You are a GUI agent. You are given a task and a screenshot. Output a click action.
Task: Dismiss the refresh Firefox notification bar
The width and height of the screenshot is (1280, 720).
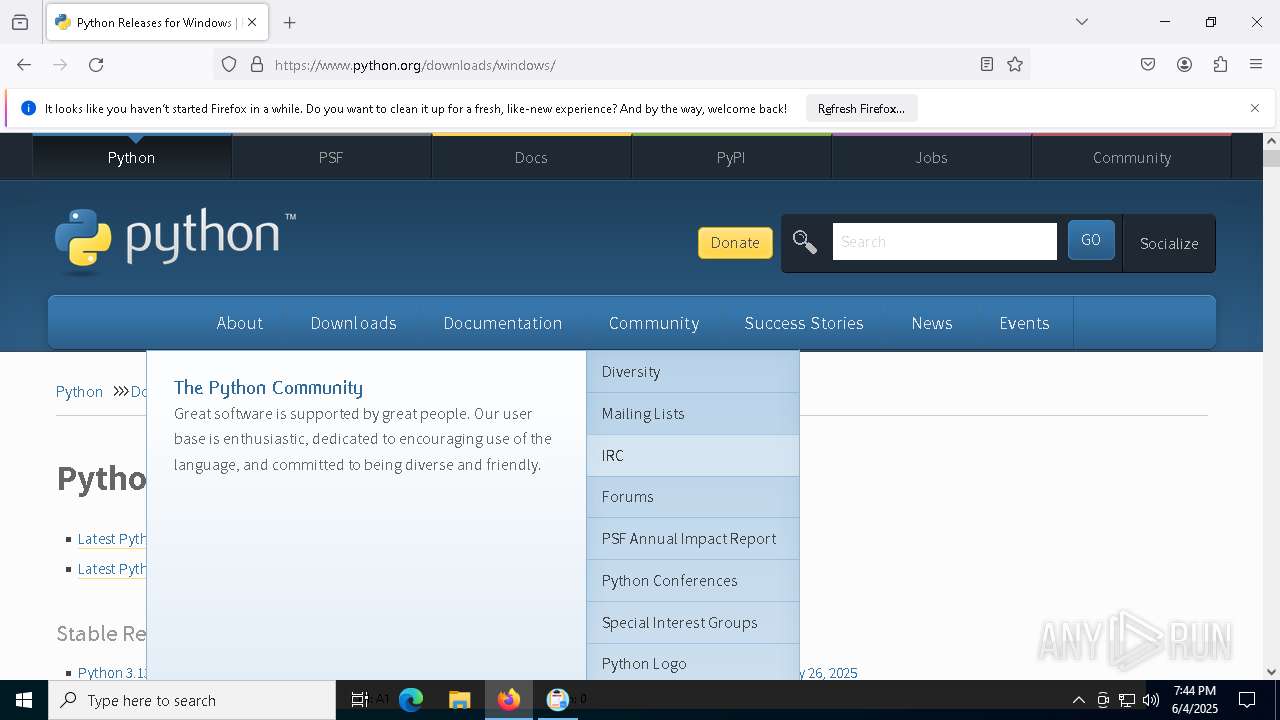(1255, 108)
